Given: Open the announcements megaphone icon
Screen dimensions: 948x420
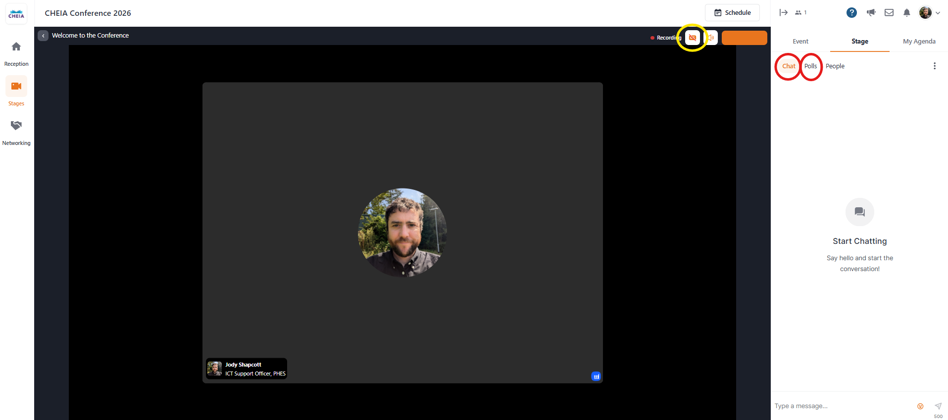Looking at the screenshot, I should pos(871,13).
